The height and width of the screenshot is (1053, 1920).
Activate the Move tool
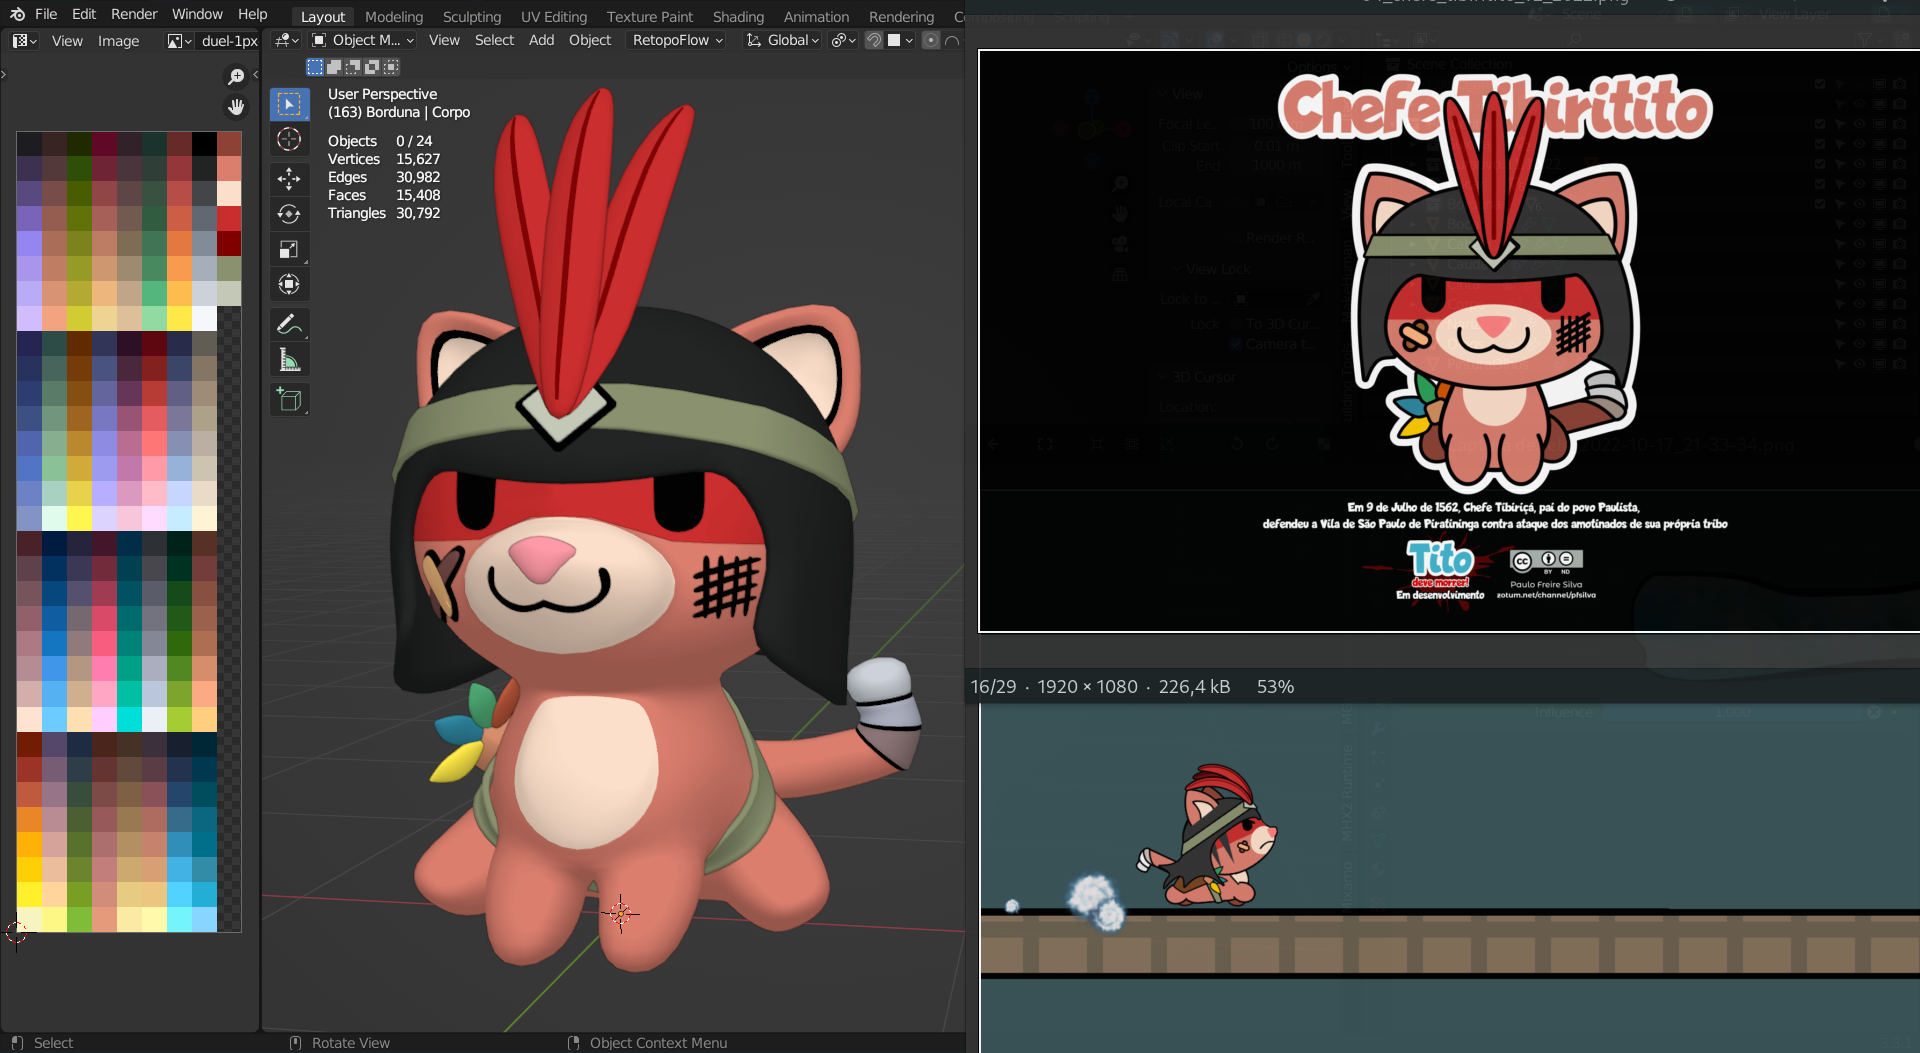point(289,178)
